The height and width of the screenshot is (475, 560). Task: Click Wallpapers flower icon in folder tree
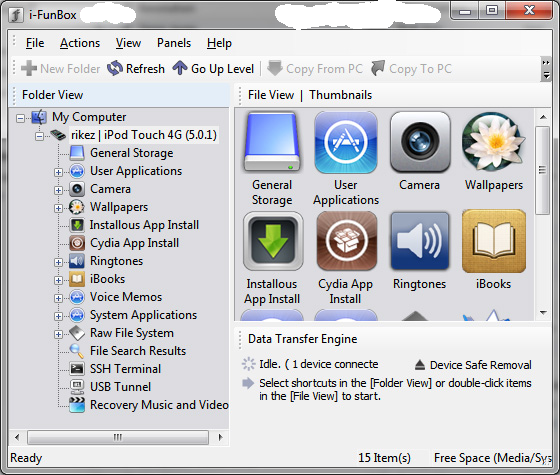click(77, 207)
